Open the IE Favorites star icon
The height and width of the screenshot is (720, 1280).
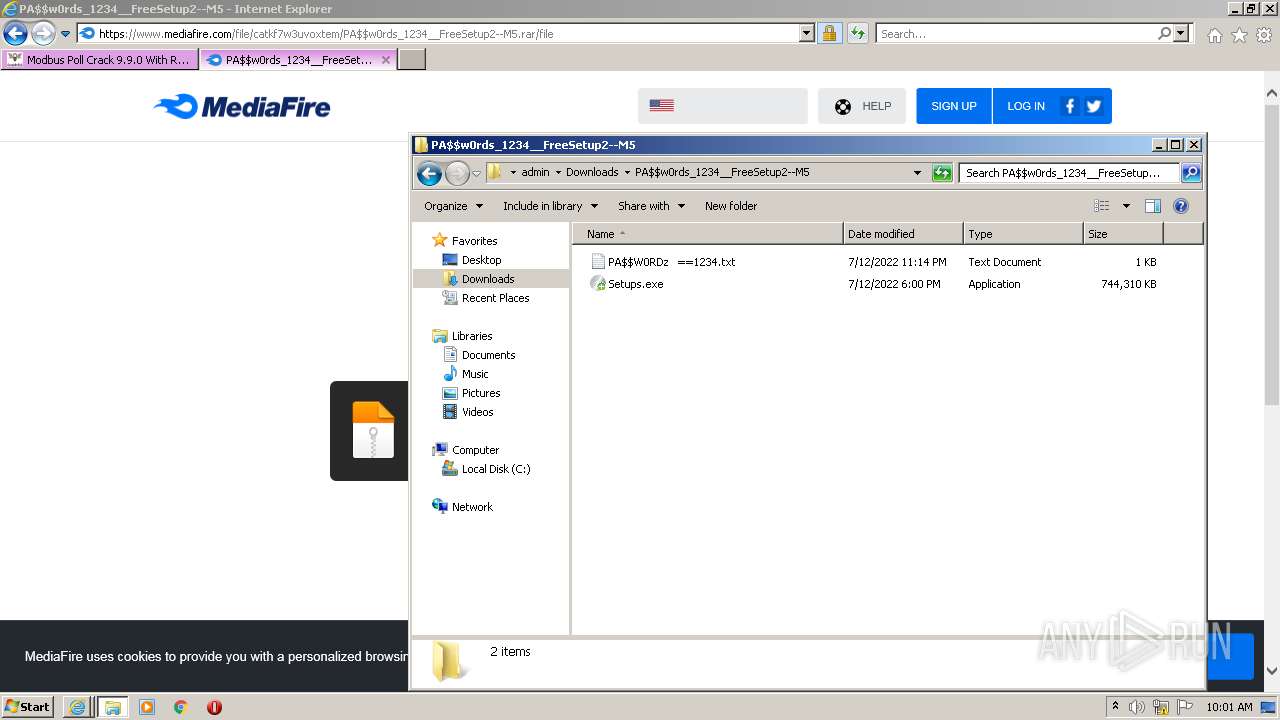1239,35
